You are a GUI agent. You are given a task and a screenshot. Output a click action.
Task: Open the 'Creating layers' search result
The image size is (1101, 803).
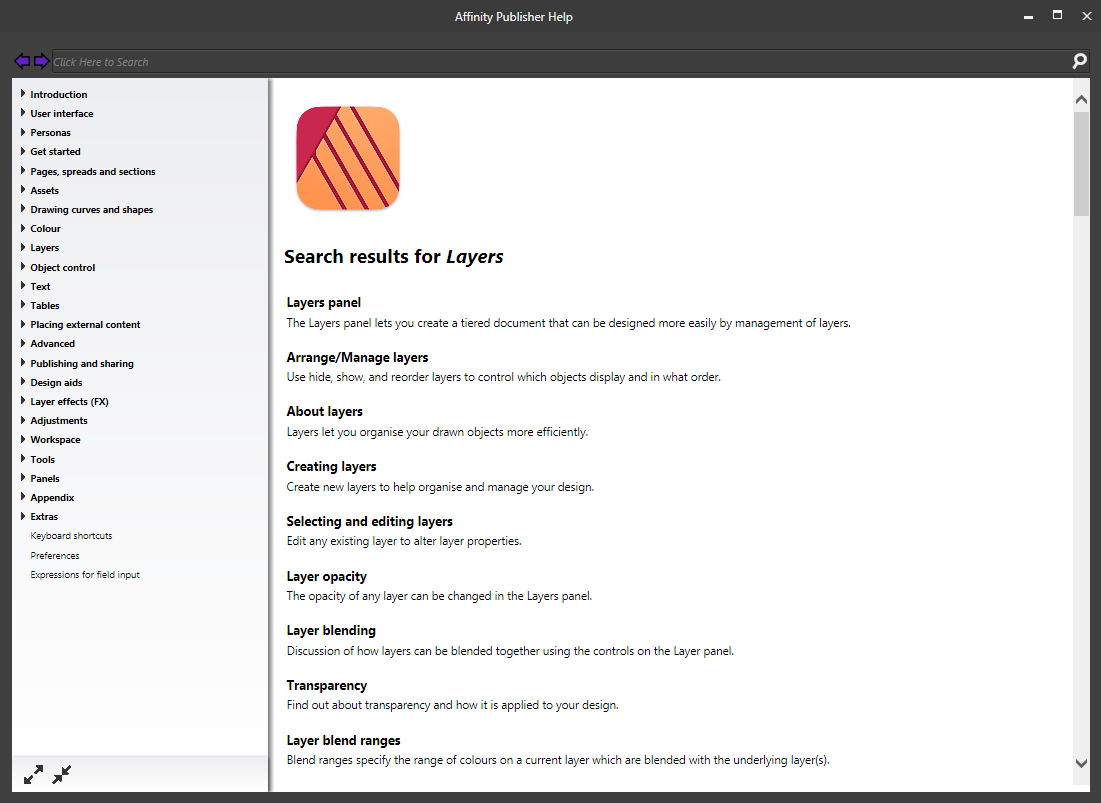pos(331,466)
